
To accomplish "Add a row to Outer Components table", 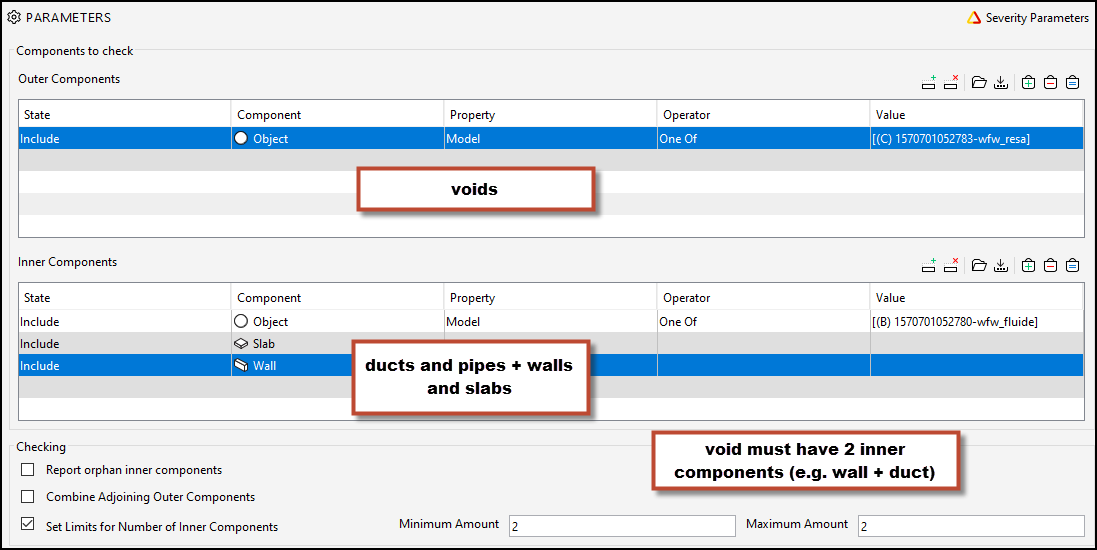I will coord(928,83).
